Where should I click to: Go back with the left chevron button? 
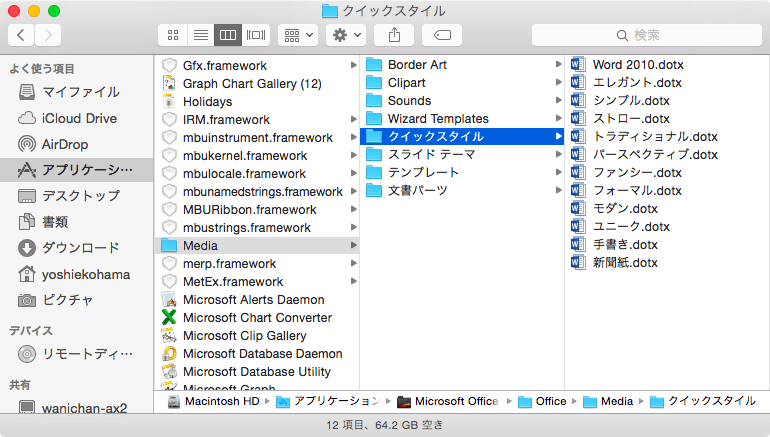(x=21, y=35)
